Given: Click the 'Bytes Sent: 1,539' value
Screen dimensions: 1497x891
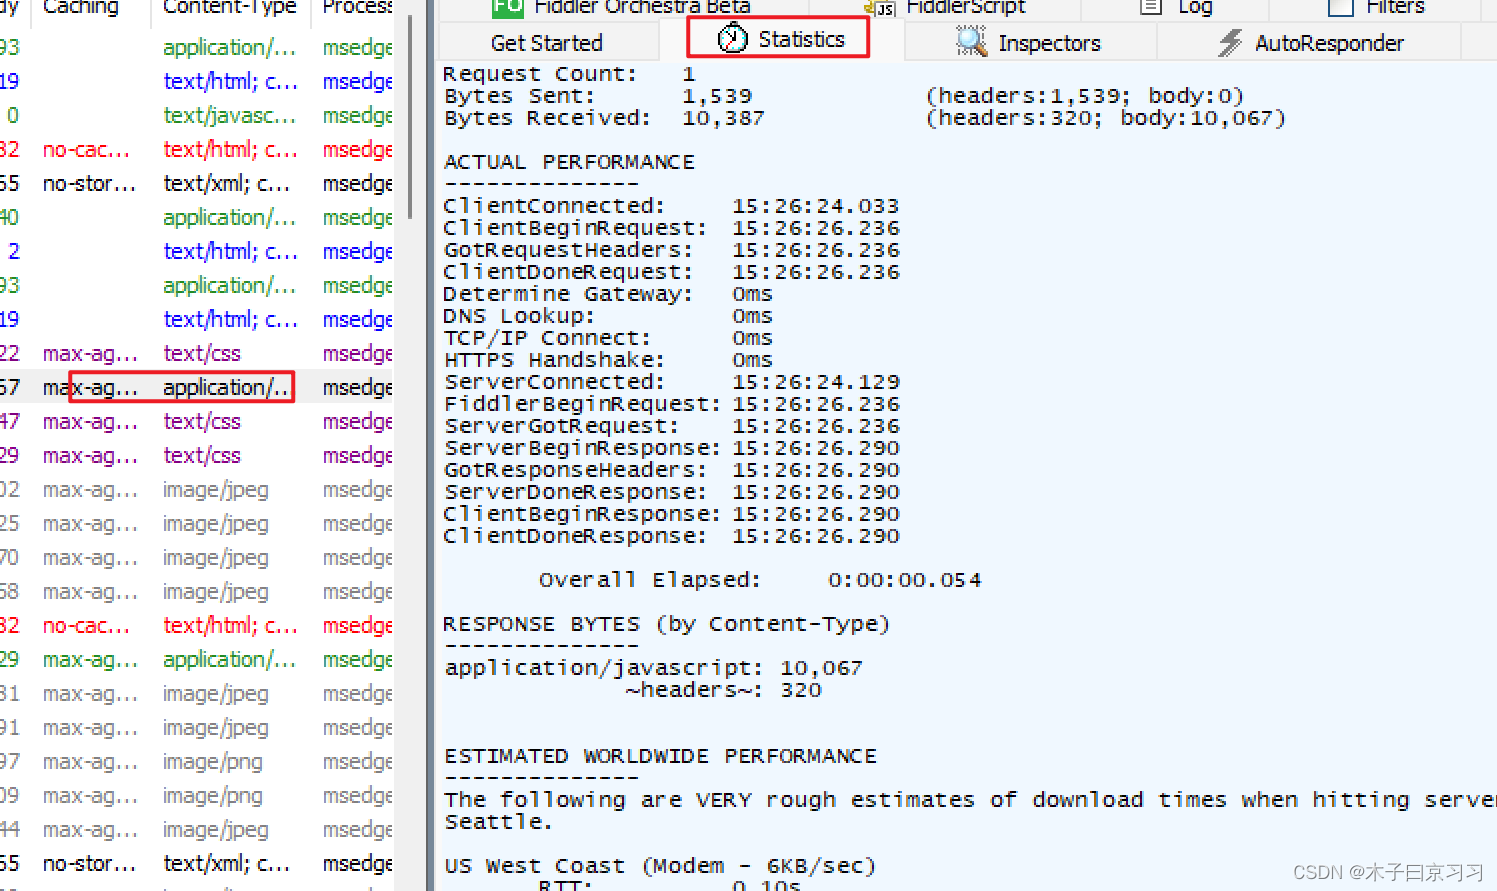Looking at the screenshot, I should point(717,96).
